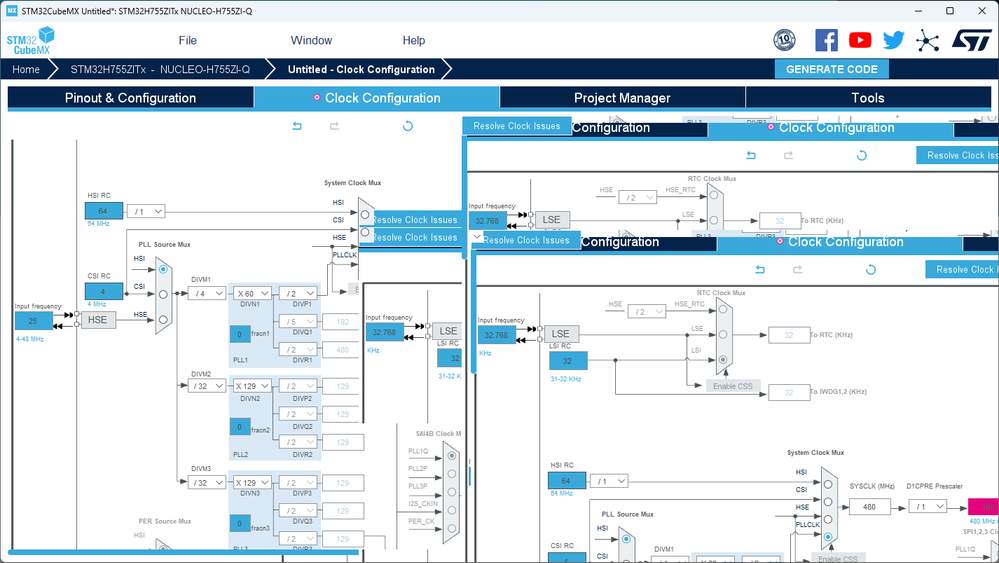Select PLL2P in the SAI4B Clock Mux
Image resolution: width=999 pixels, height=563 pixels.
(x=452, y=474)
